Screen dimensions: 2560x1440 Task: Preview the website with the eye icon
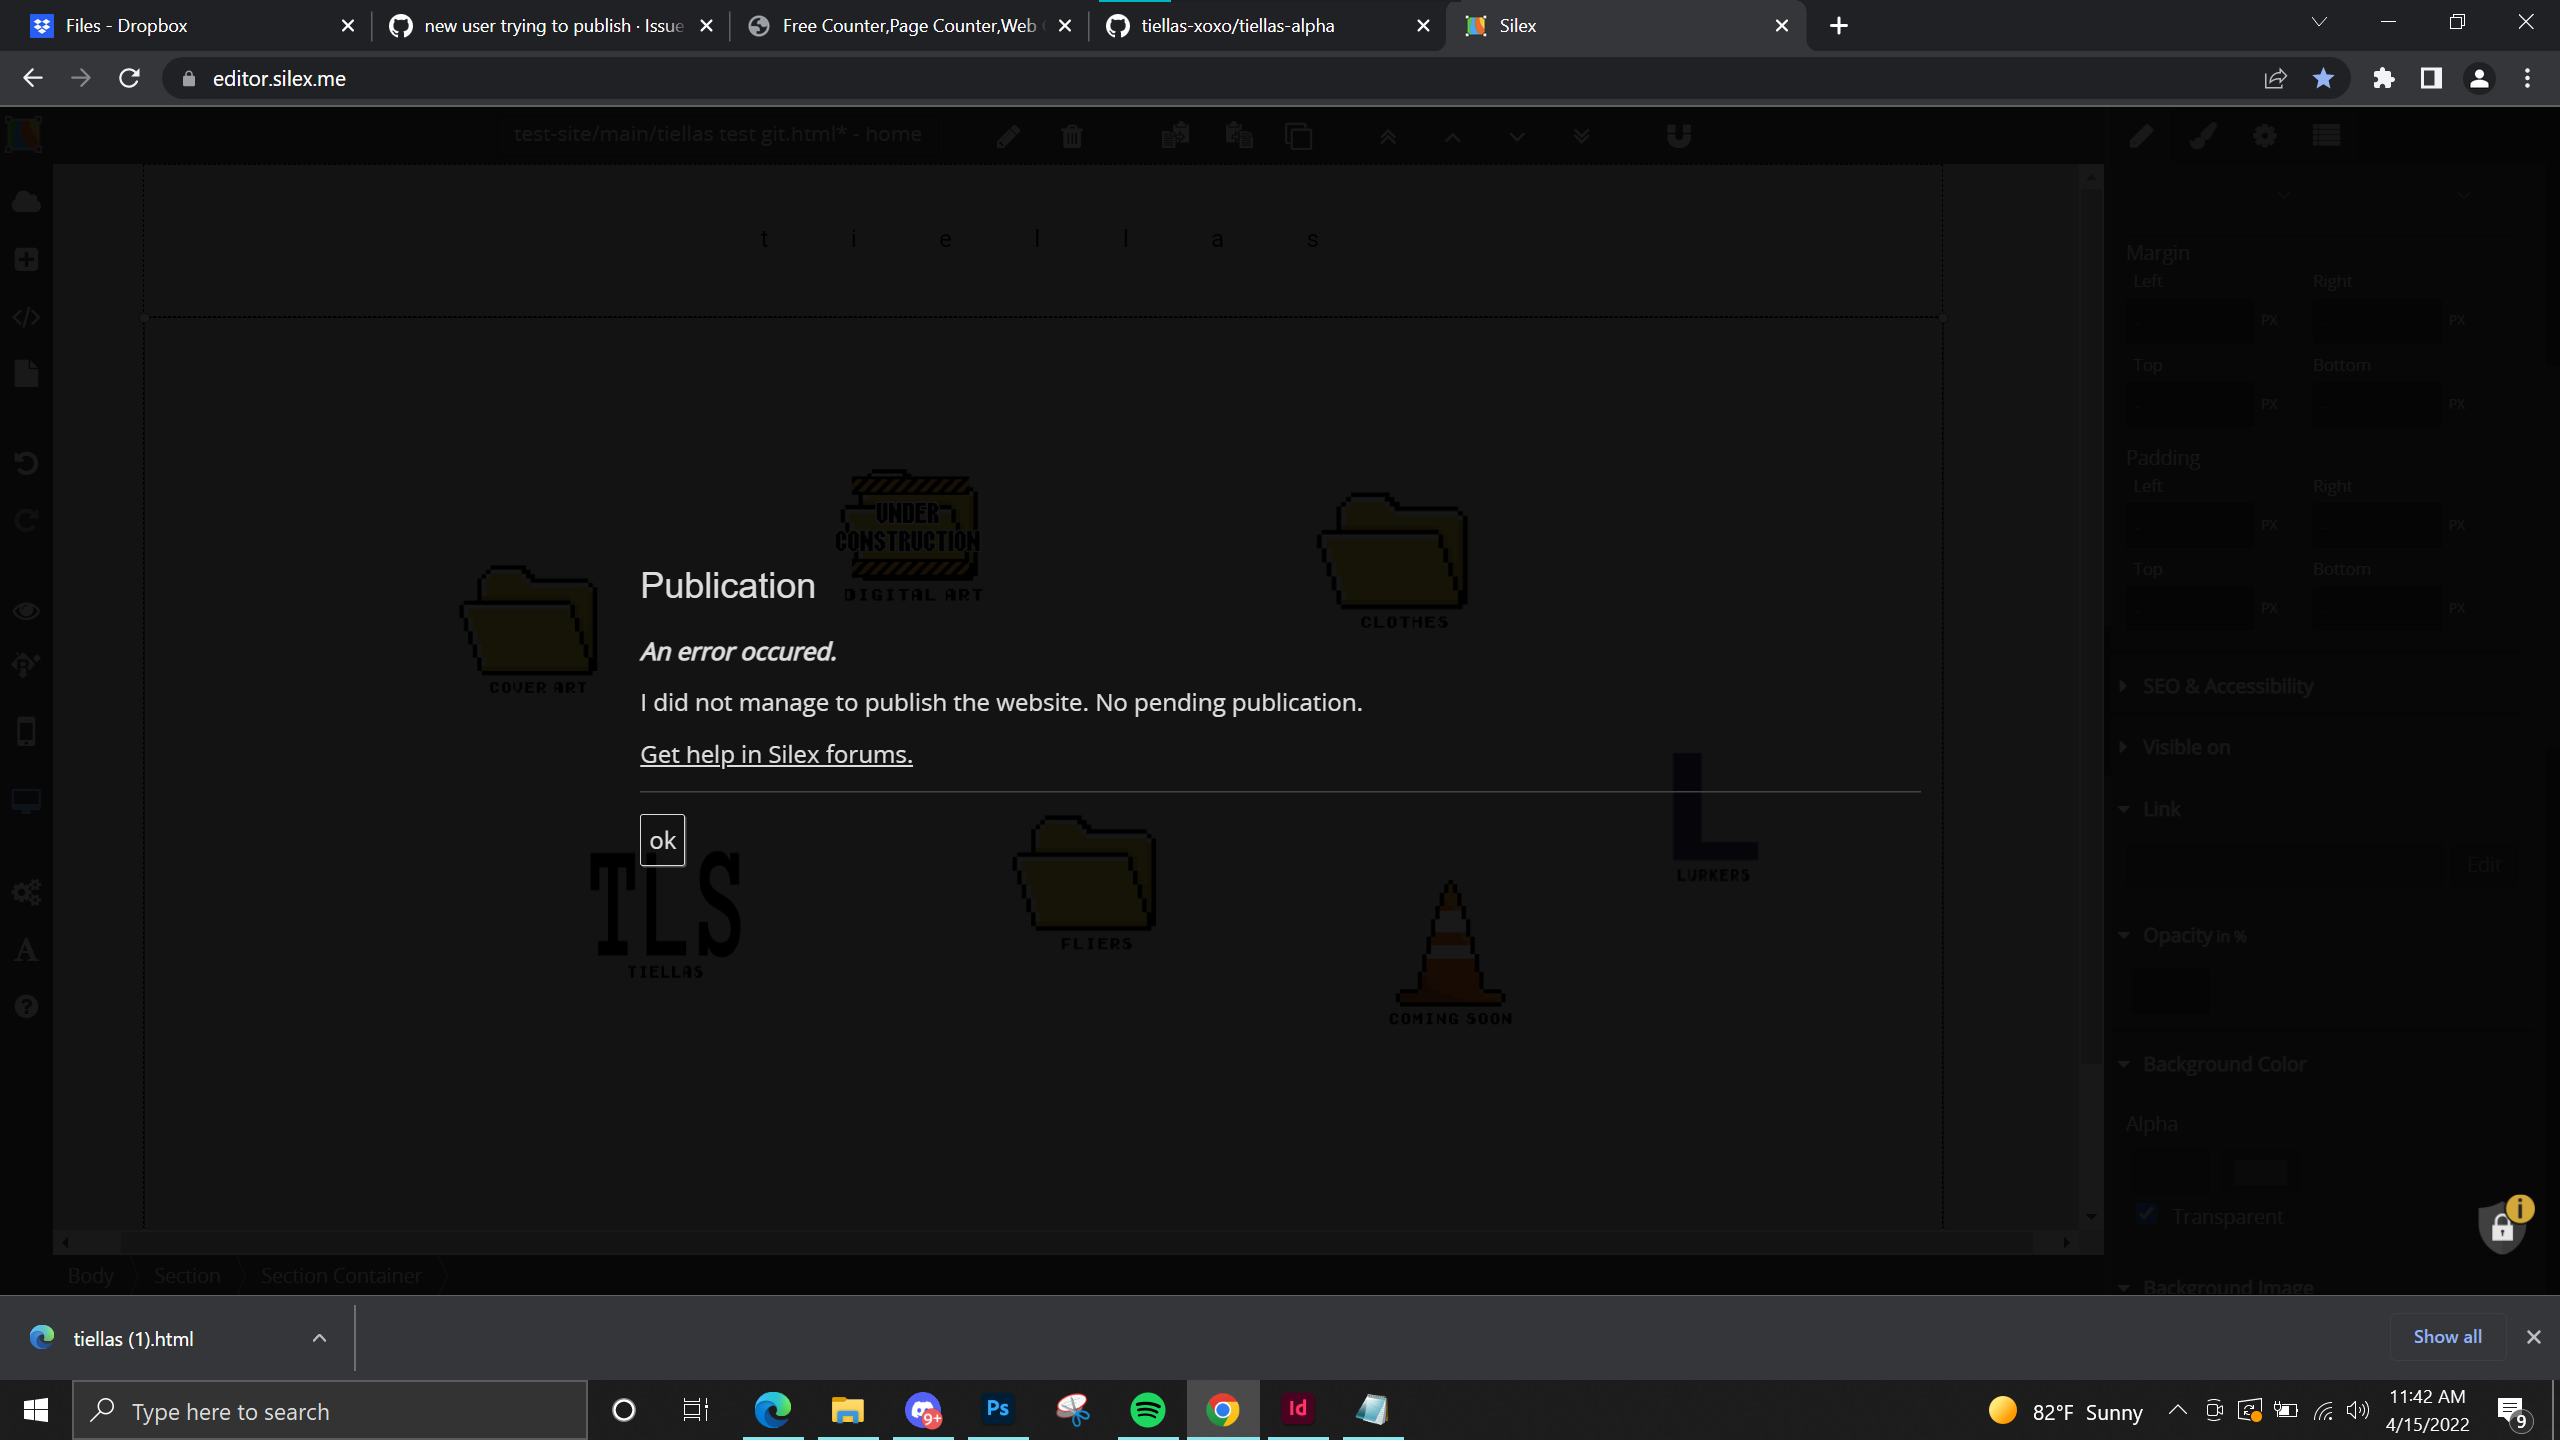coord(26,610)
